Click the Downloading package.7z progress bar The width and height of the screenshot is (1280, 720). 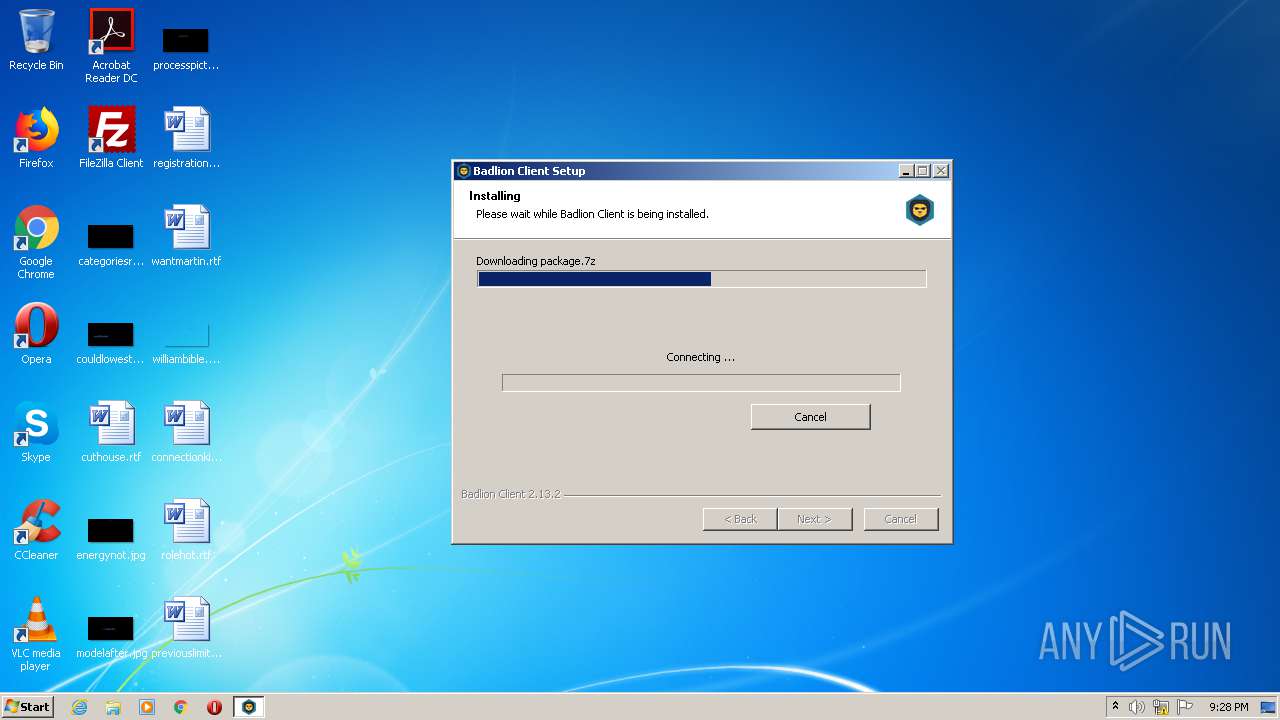pyautogui.click(x=701, y=279)
